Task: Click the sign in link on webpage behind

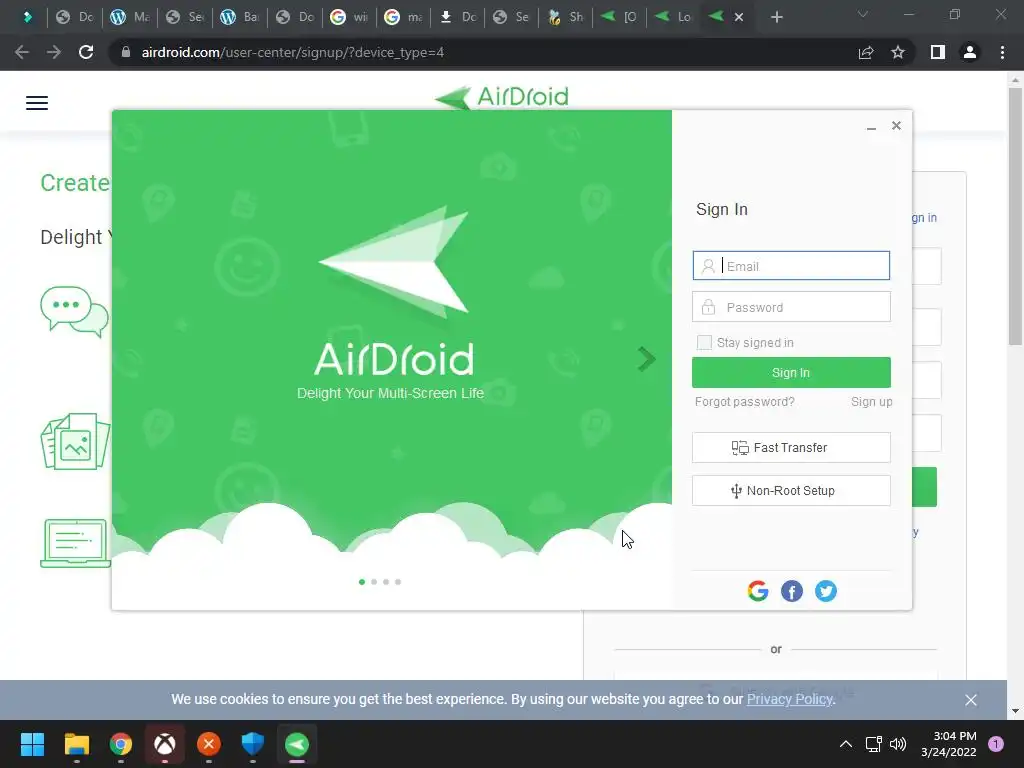Action: tap(924, 217)
